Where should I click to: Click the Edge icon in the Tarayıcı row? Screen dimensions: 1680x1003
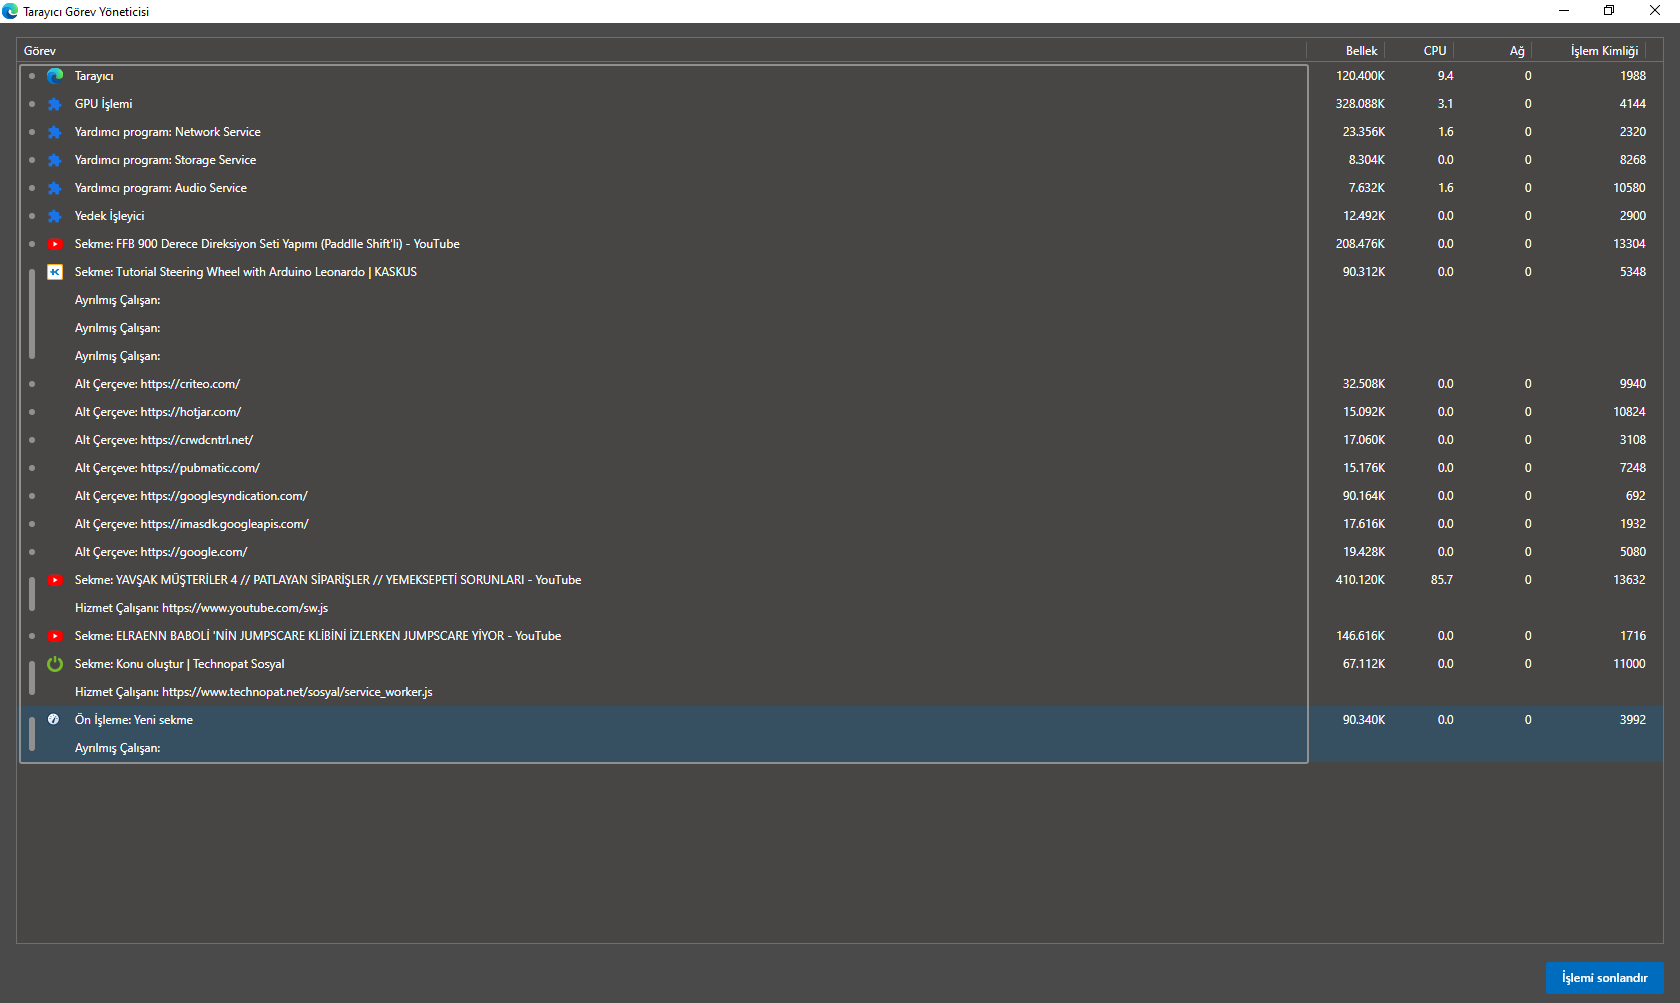pyautogui.click(x=55, y=76)
